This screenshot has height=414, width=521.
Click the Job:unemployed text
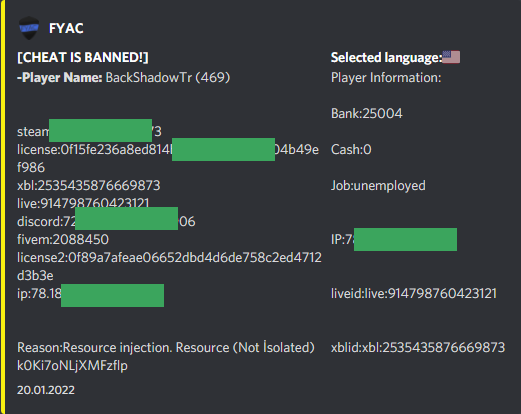point(378,186)
